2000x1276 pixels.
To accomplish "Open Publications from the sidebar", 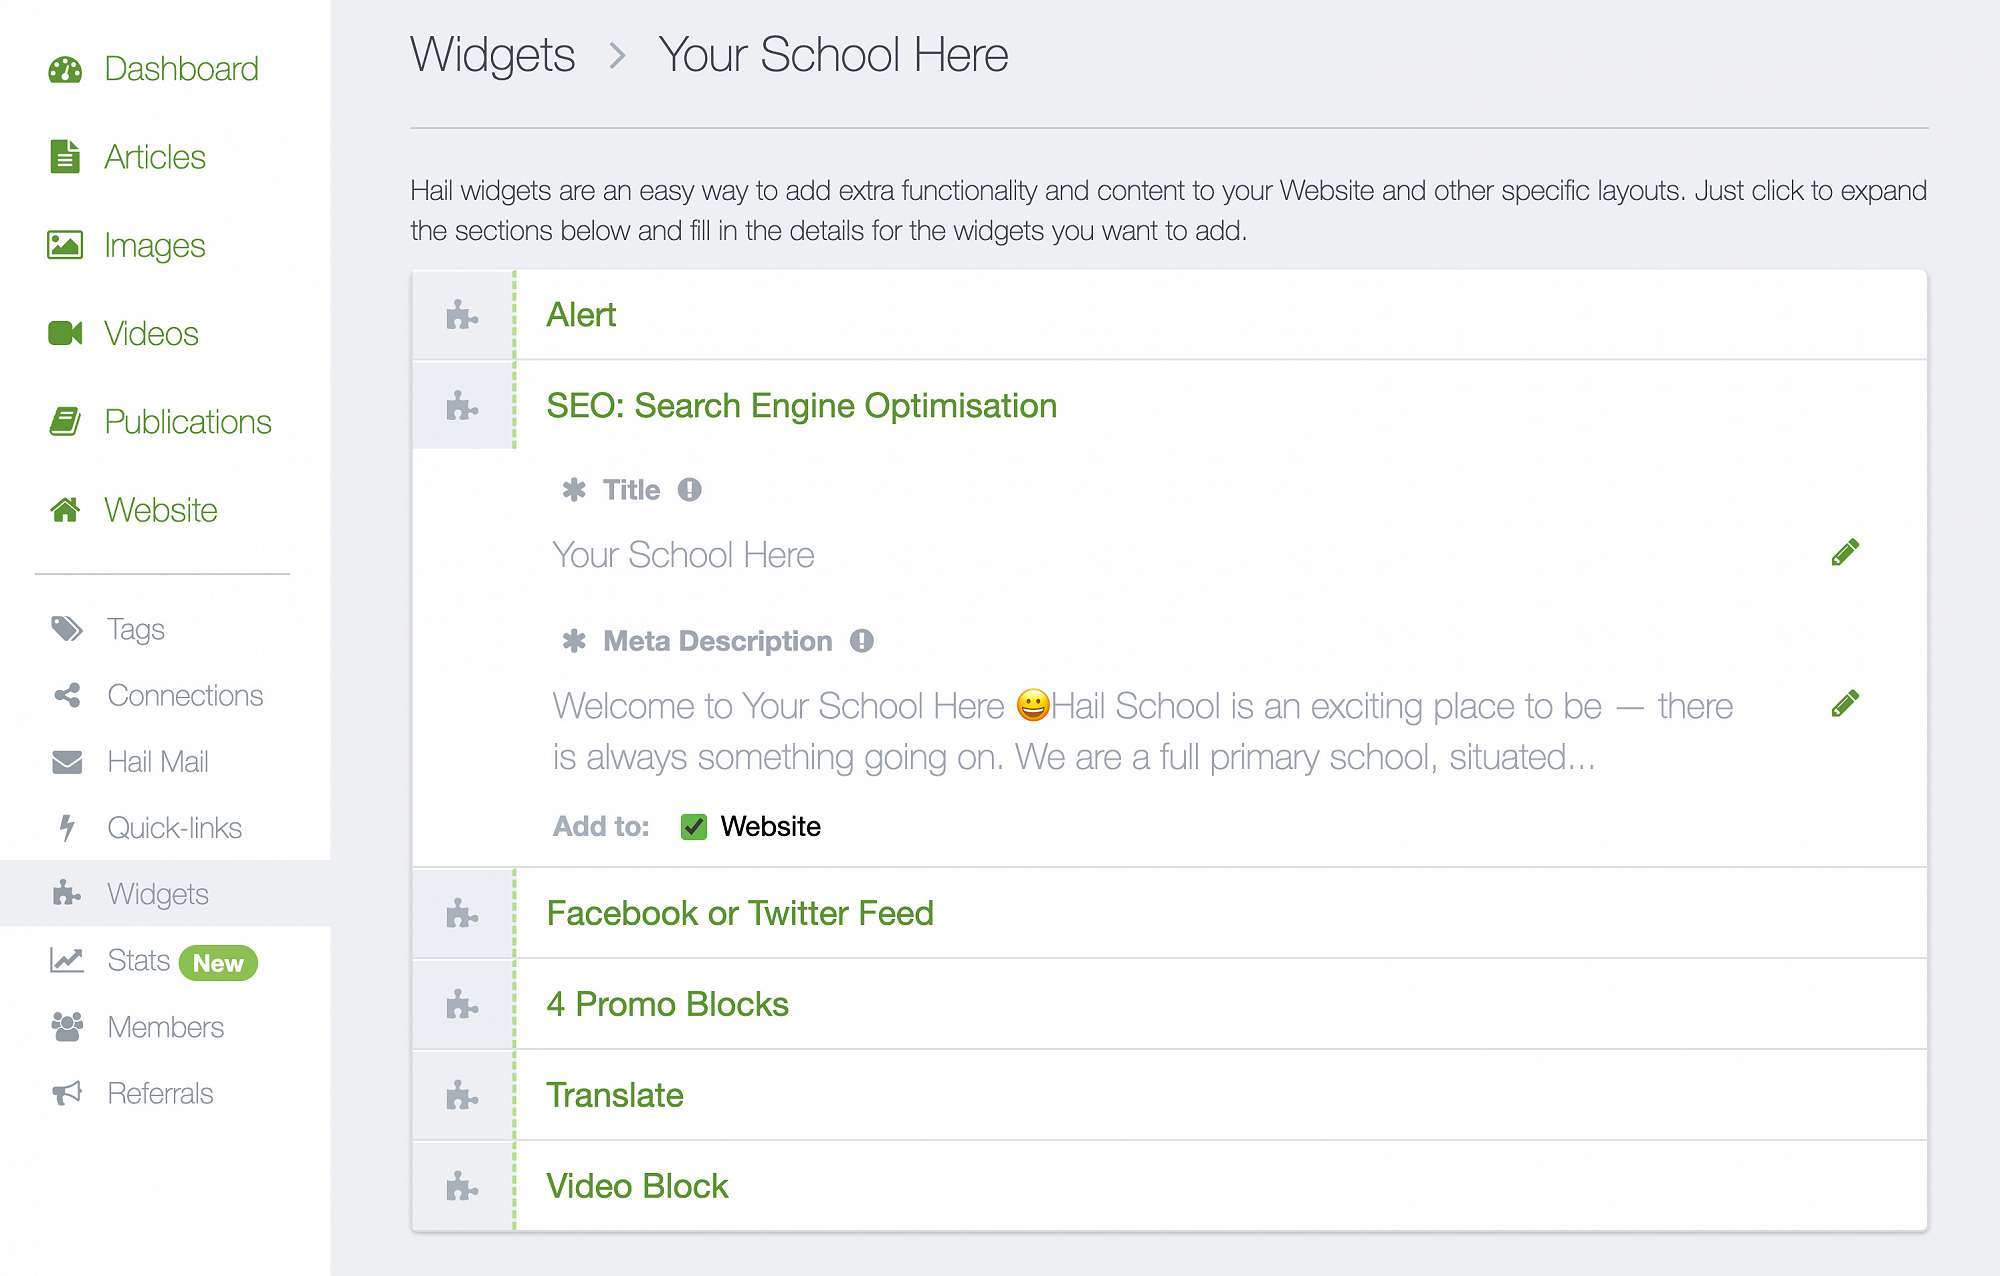I will point(187,422).
